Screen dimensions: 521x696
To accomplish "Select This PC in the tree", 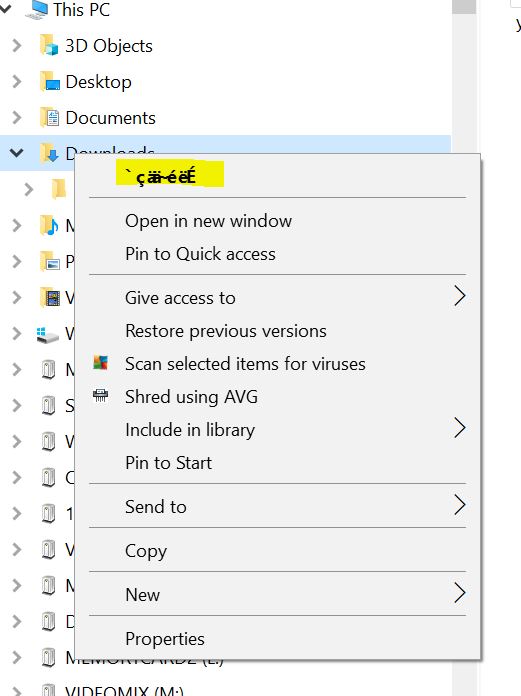I will coord(81,9).
